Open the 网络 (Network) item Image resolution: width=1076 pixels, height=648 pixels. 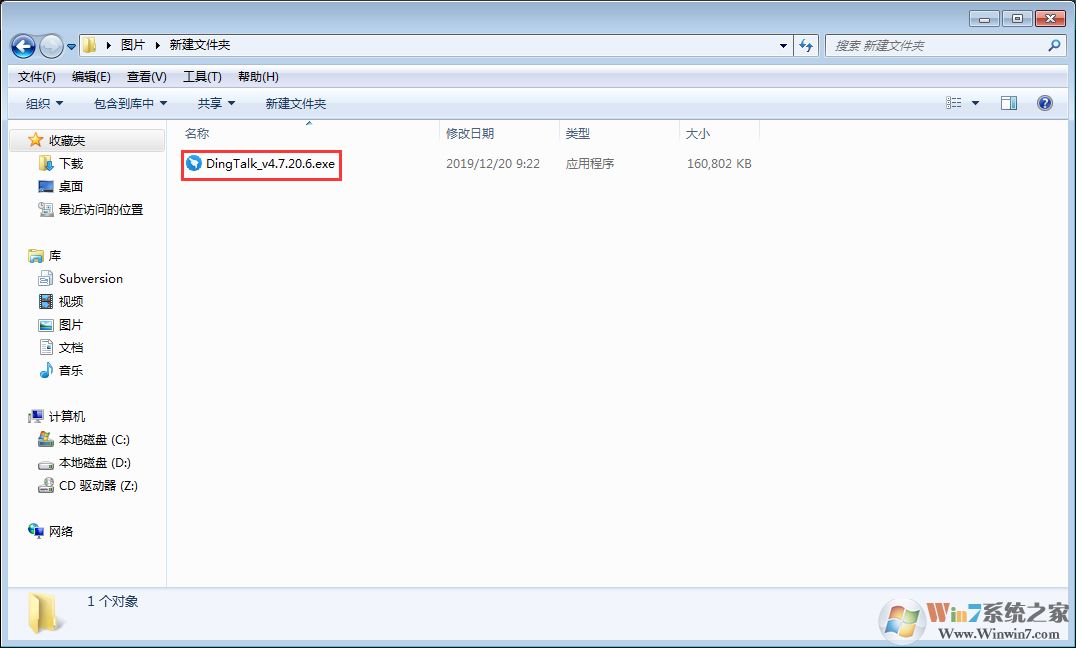pos(59,531)
